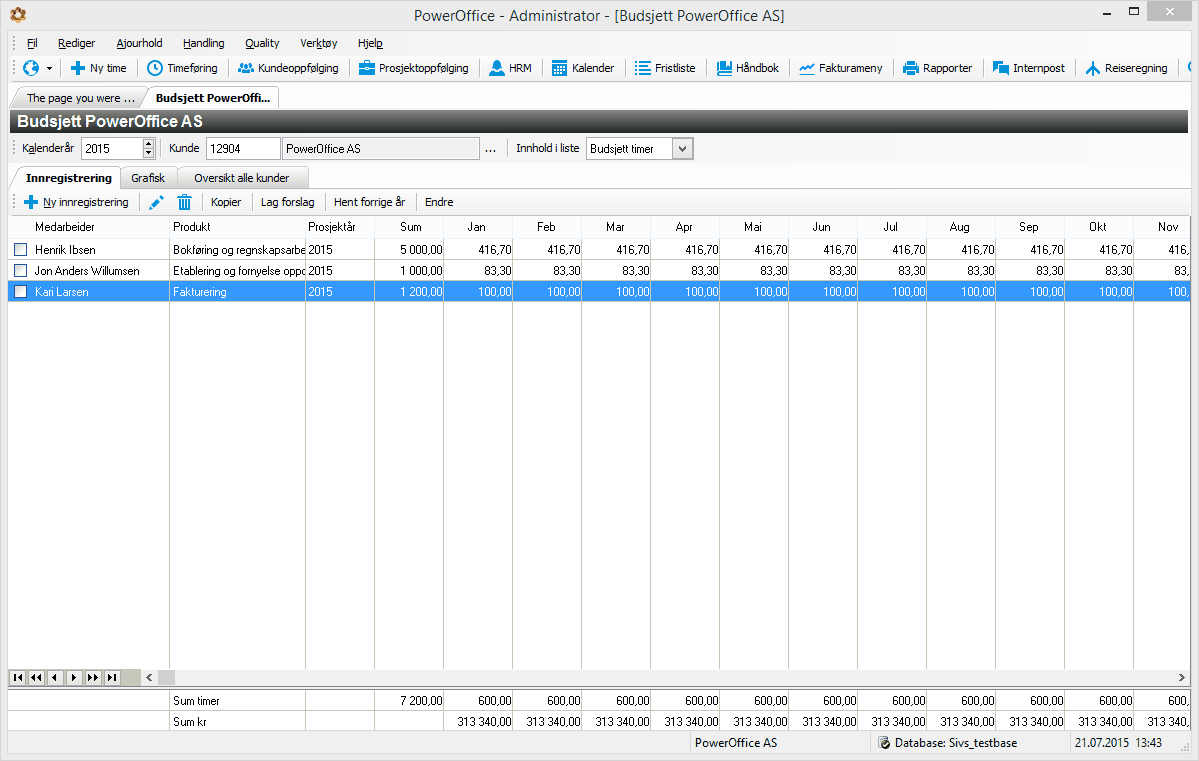Image resolution: width=1199 pixels, height=761 pixels.
Task: Click the trash delete icon
Action: [x=184, y=202]
